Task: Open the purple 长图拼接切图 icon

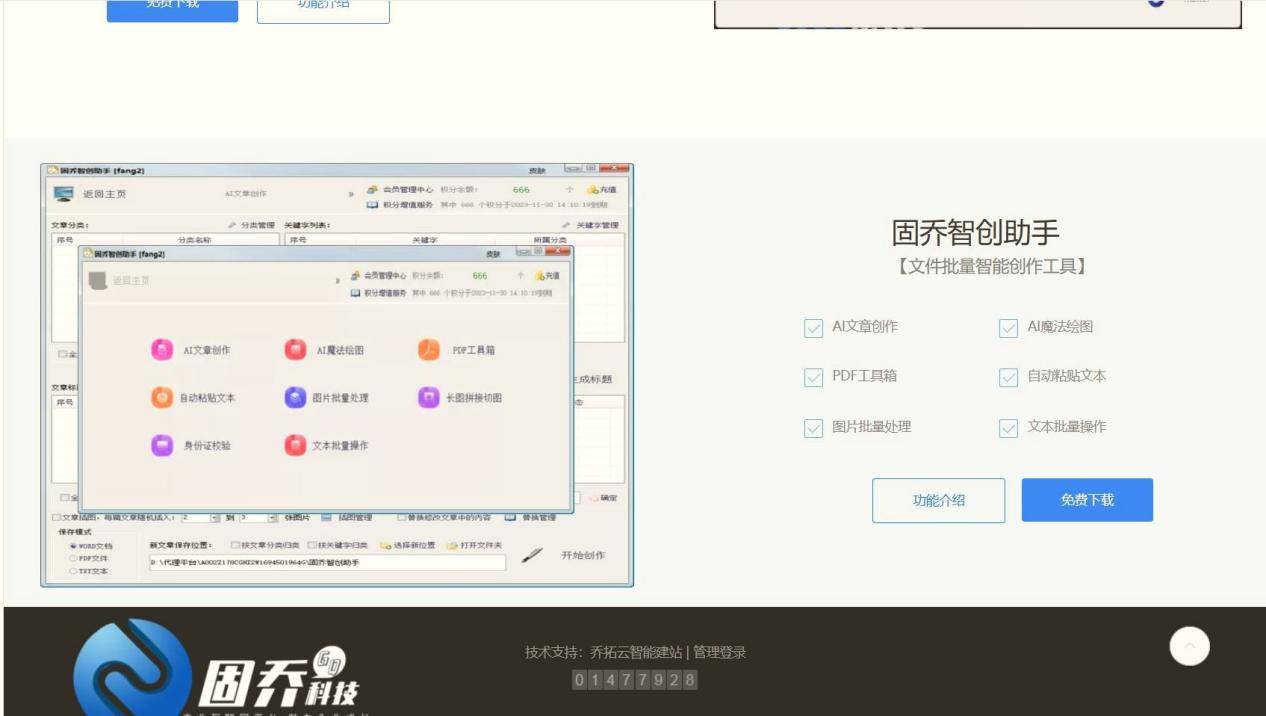Action: (x=429, y=398)
